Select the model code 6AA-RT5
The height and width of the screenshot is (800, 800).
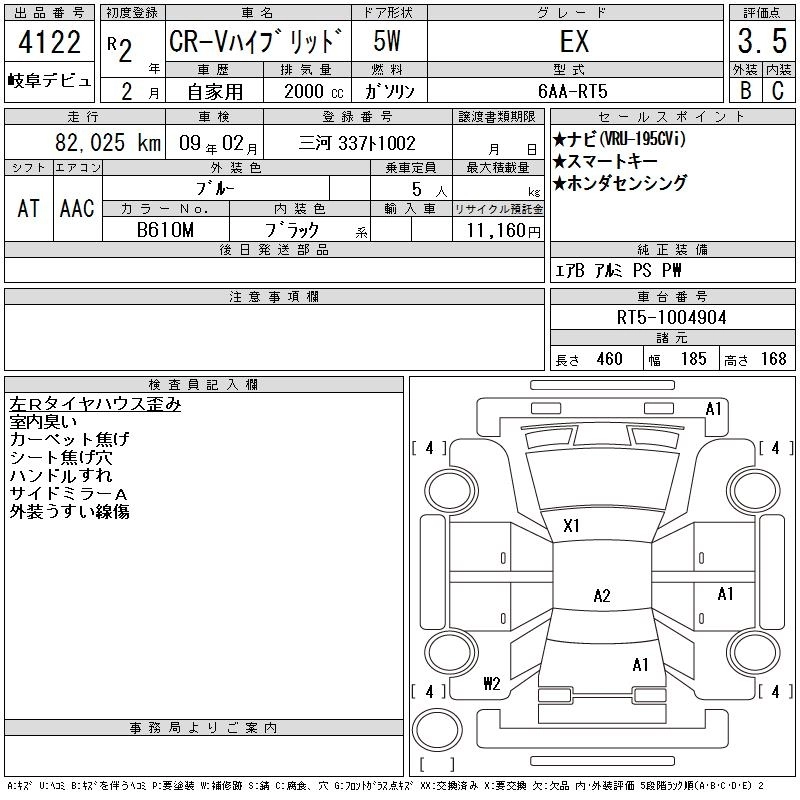pyautogui.click(x=572, y=91)
